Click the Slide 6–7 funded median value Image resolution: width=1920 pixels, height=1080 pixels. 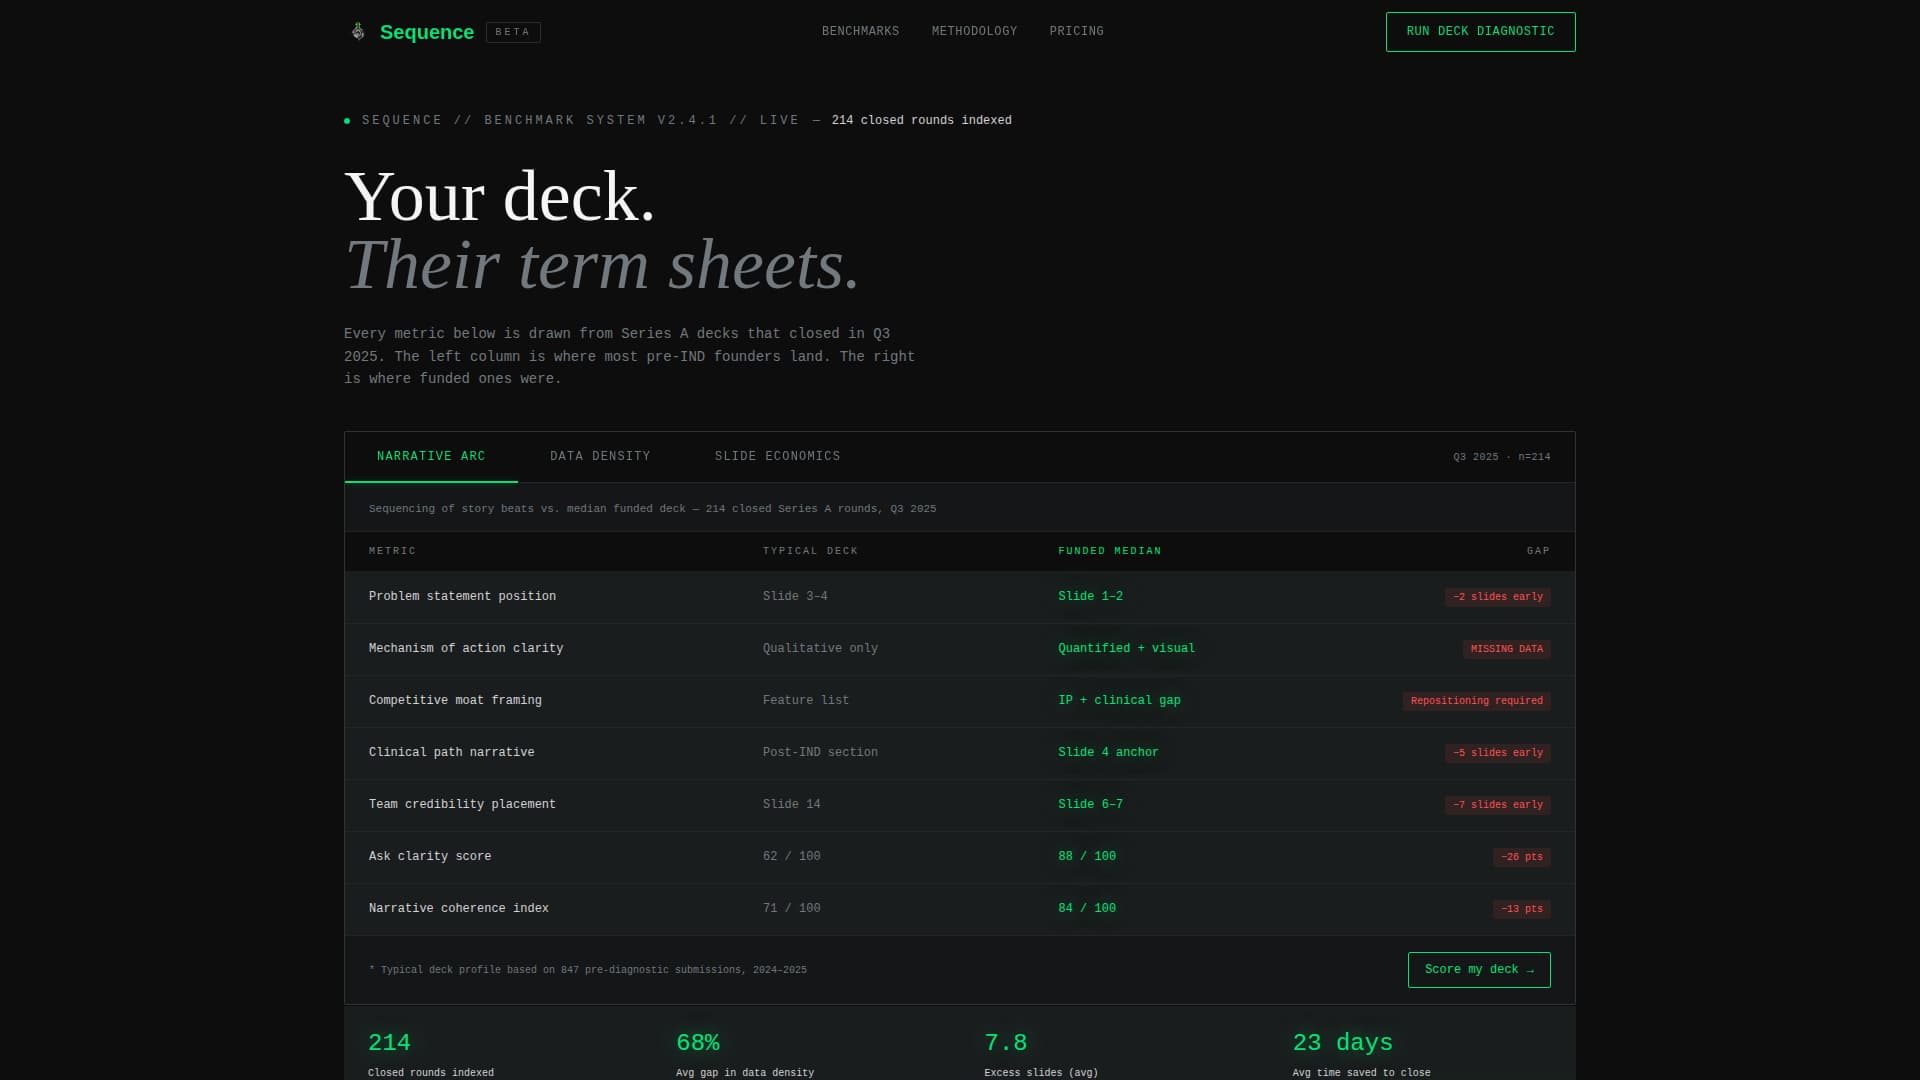1090,805
